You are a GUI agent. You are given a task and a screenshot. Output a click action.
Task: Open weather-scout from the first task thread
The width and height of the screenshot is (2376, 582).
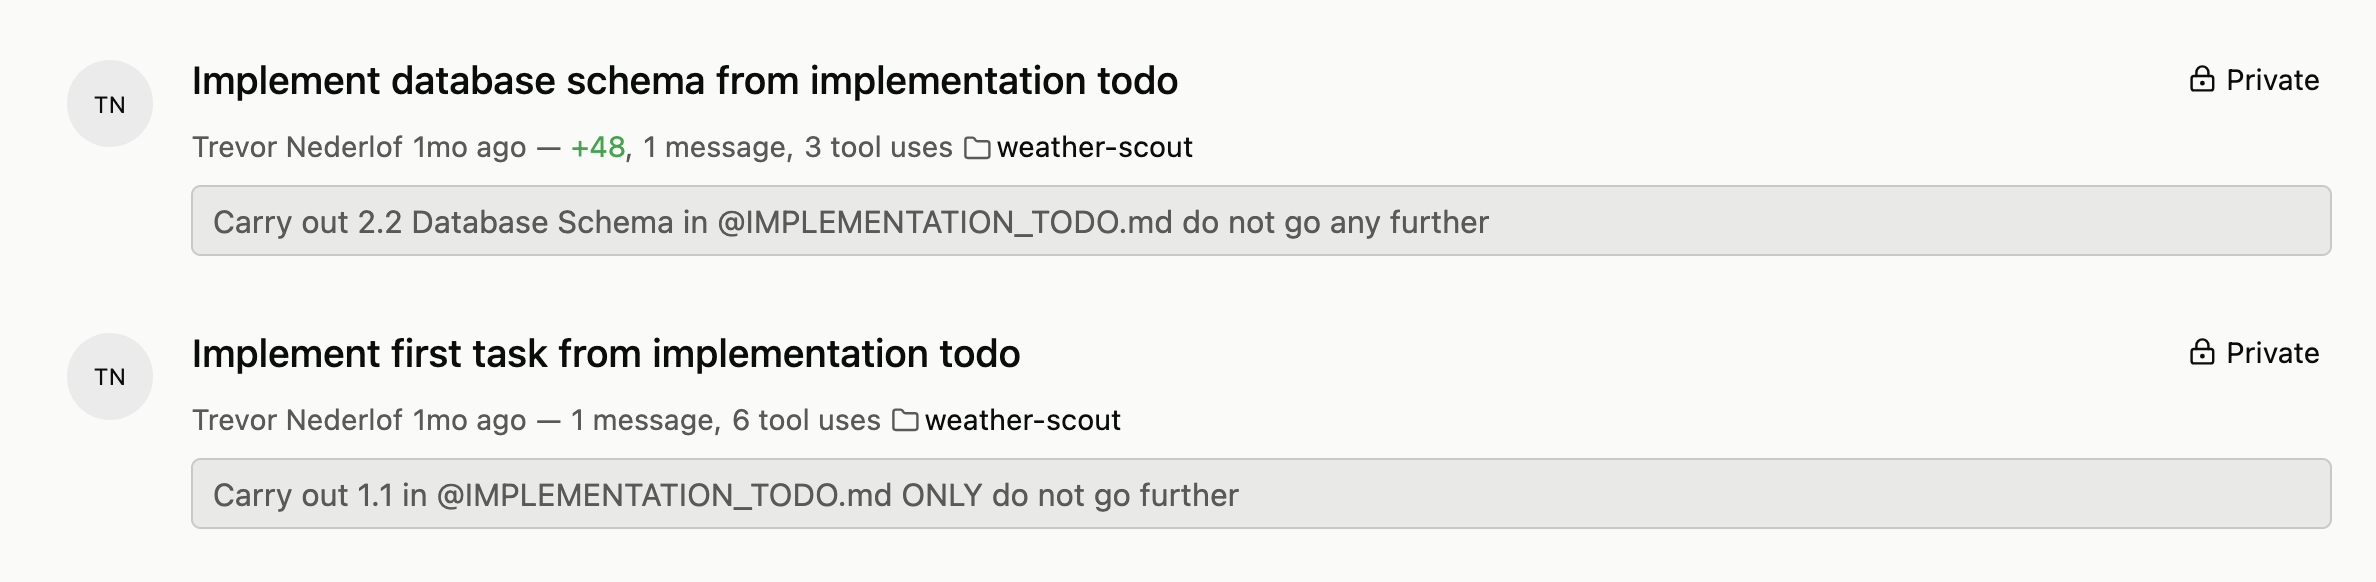pos(1022,421)
